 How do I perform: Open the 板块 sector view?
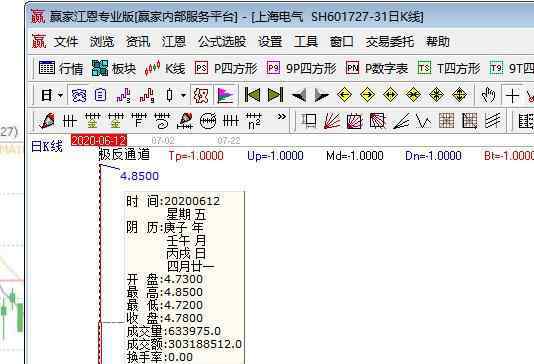pos(114,68)
